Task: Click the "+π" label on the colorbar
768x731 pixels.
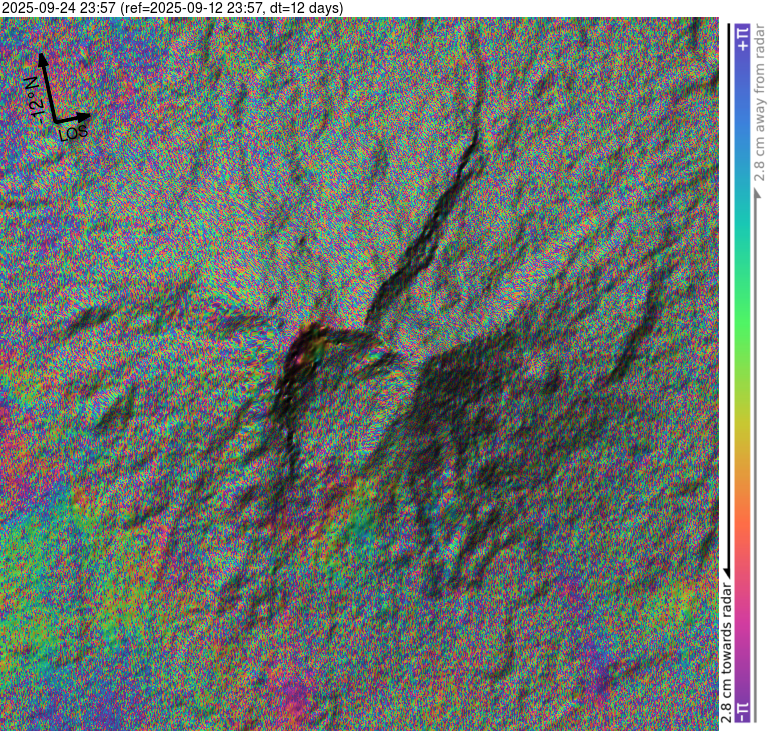Action: pyautogui.click(x=742, y=39)
